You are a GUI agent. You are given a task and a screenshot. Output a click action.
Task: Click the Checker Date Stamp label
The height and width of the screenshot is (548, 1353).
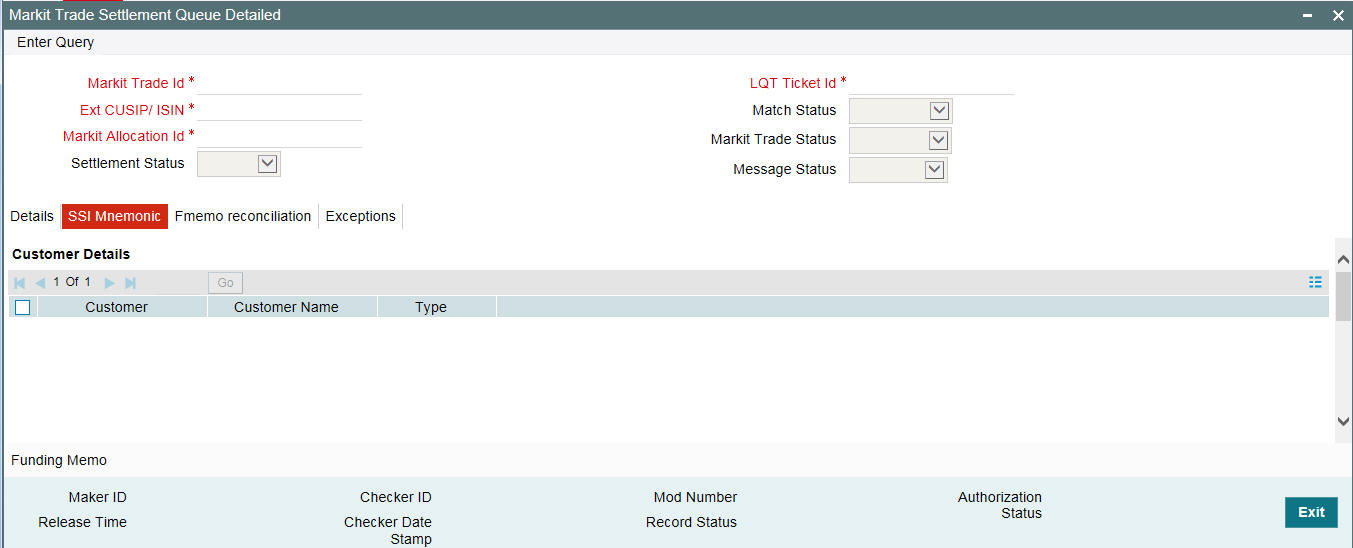tap(388, 531)
